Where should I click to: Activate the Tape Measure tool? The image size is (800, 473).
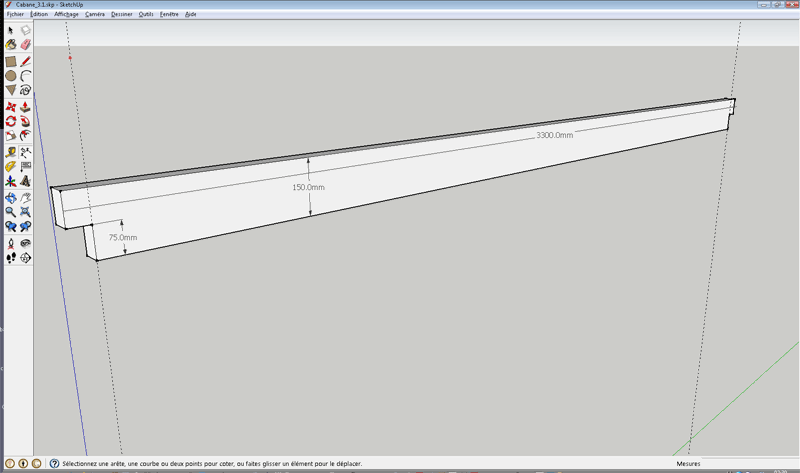tap(11, 151)
